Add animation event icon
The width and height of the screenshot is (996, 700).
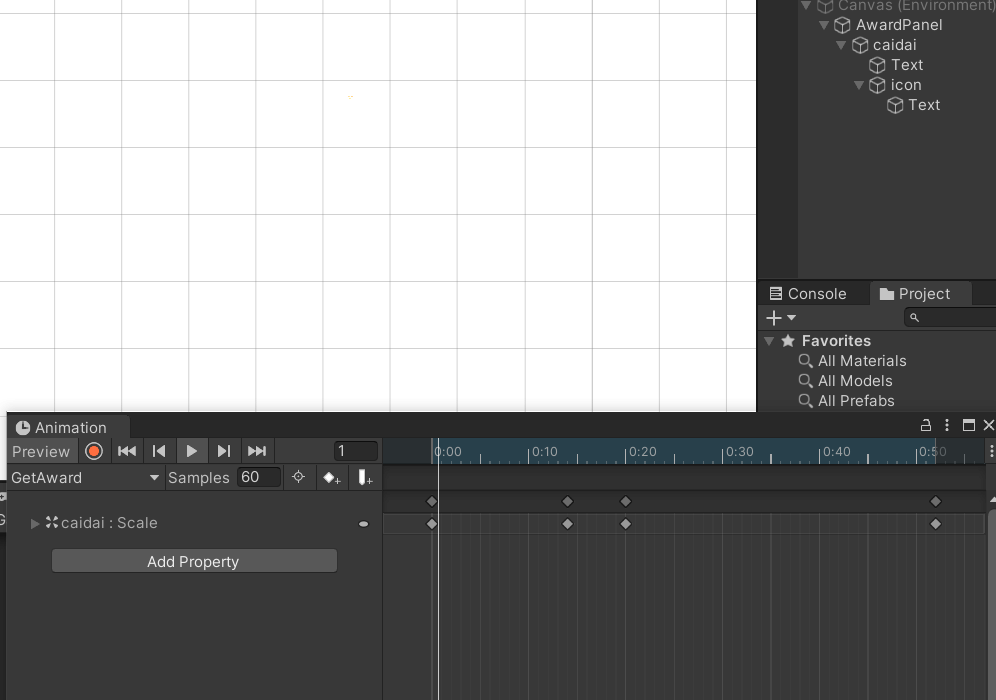(365, 478)
